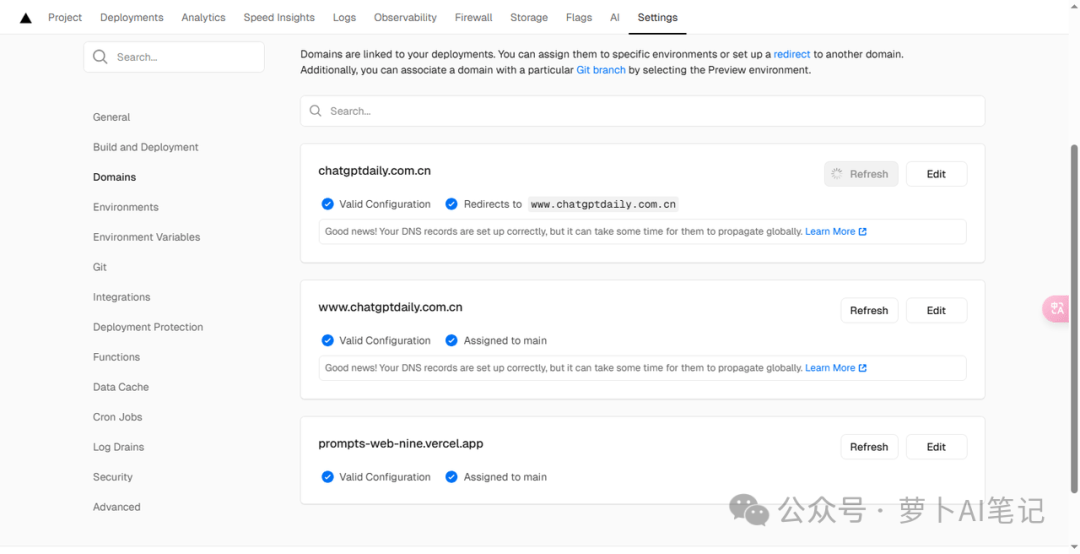Viewport: 1080px width, 554px height.
Task: Open Data Cache settings
Action: 121,387
